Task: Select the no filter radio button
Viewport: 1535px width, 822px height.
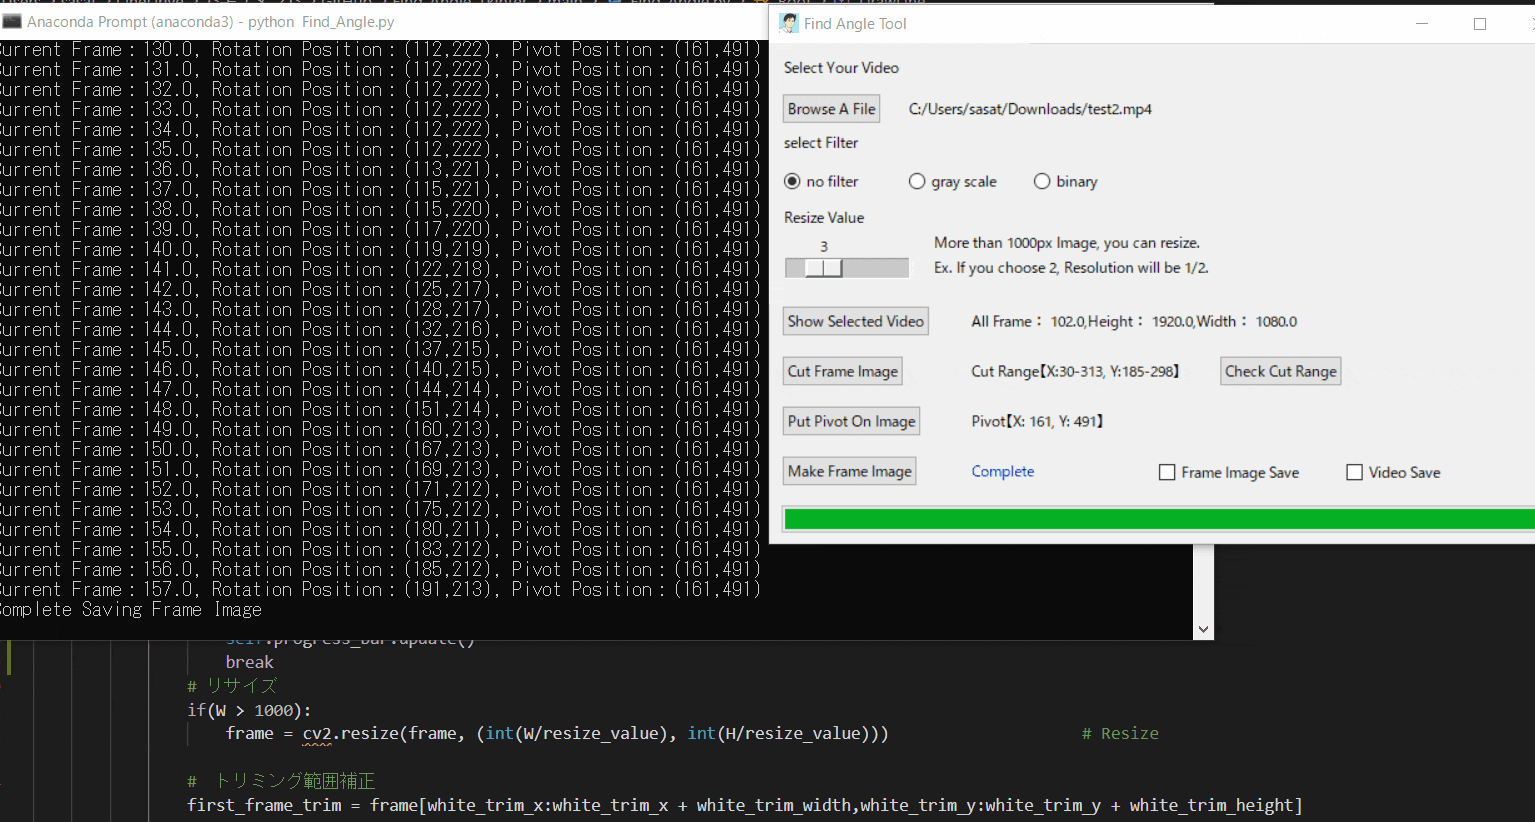Action: coord(792,181)
